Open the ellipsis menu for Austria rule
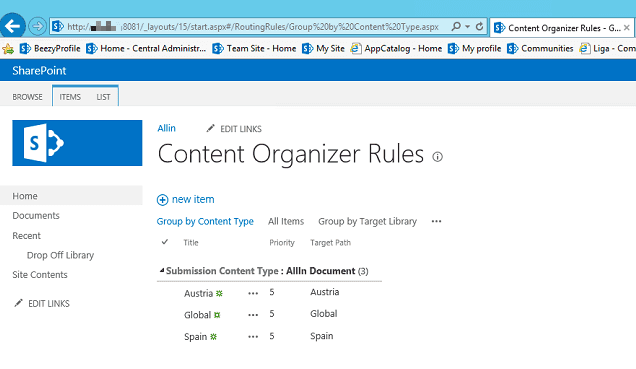 (253, 293)
